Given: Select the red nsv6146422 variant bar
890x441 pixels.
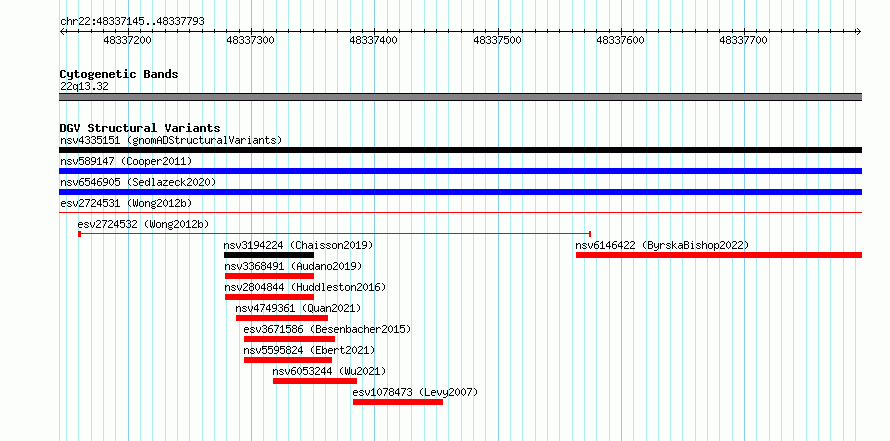Looking at the screenshot, I should point(719,255).
